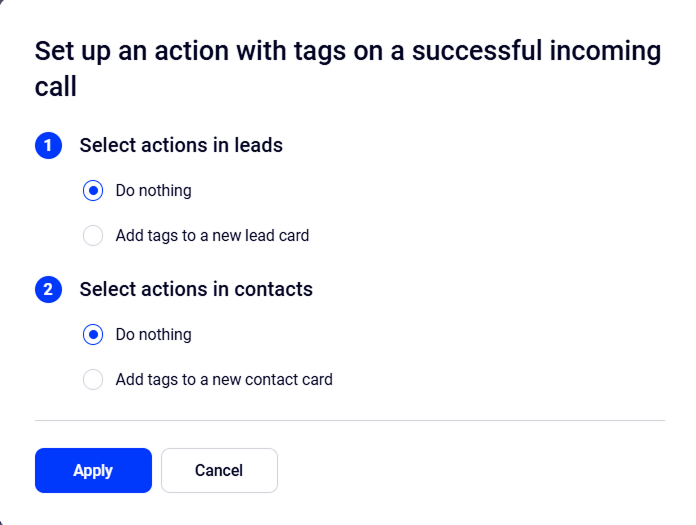Click the Add tags to a new contact card label
This screenshot has width=696, height=525.
[x=224, y=380]
